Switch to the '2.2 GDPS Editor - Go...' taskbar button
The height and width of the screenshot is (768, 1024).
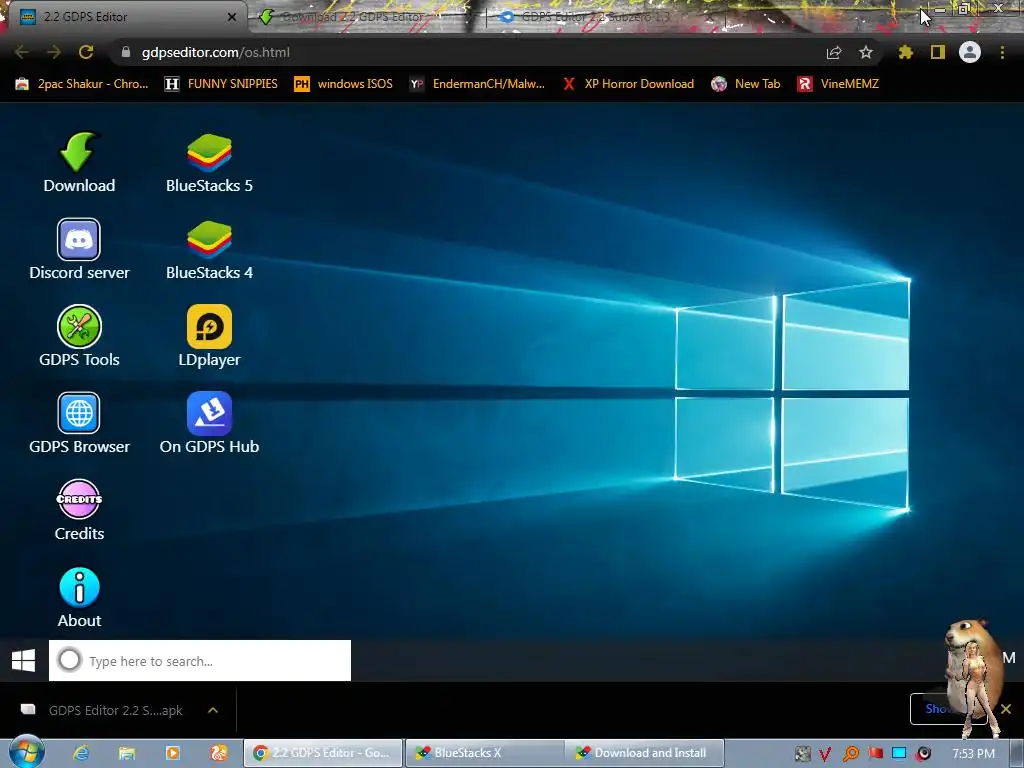tap(323, 753)
